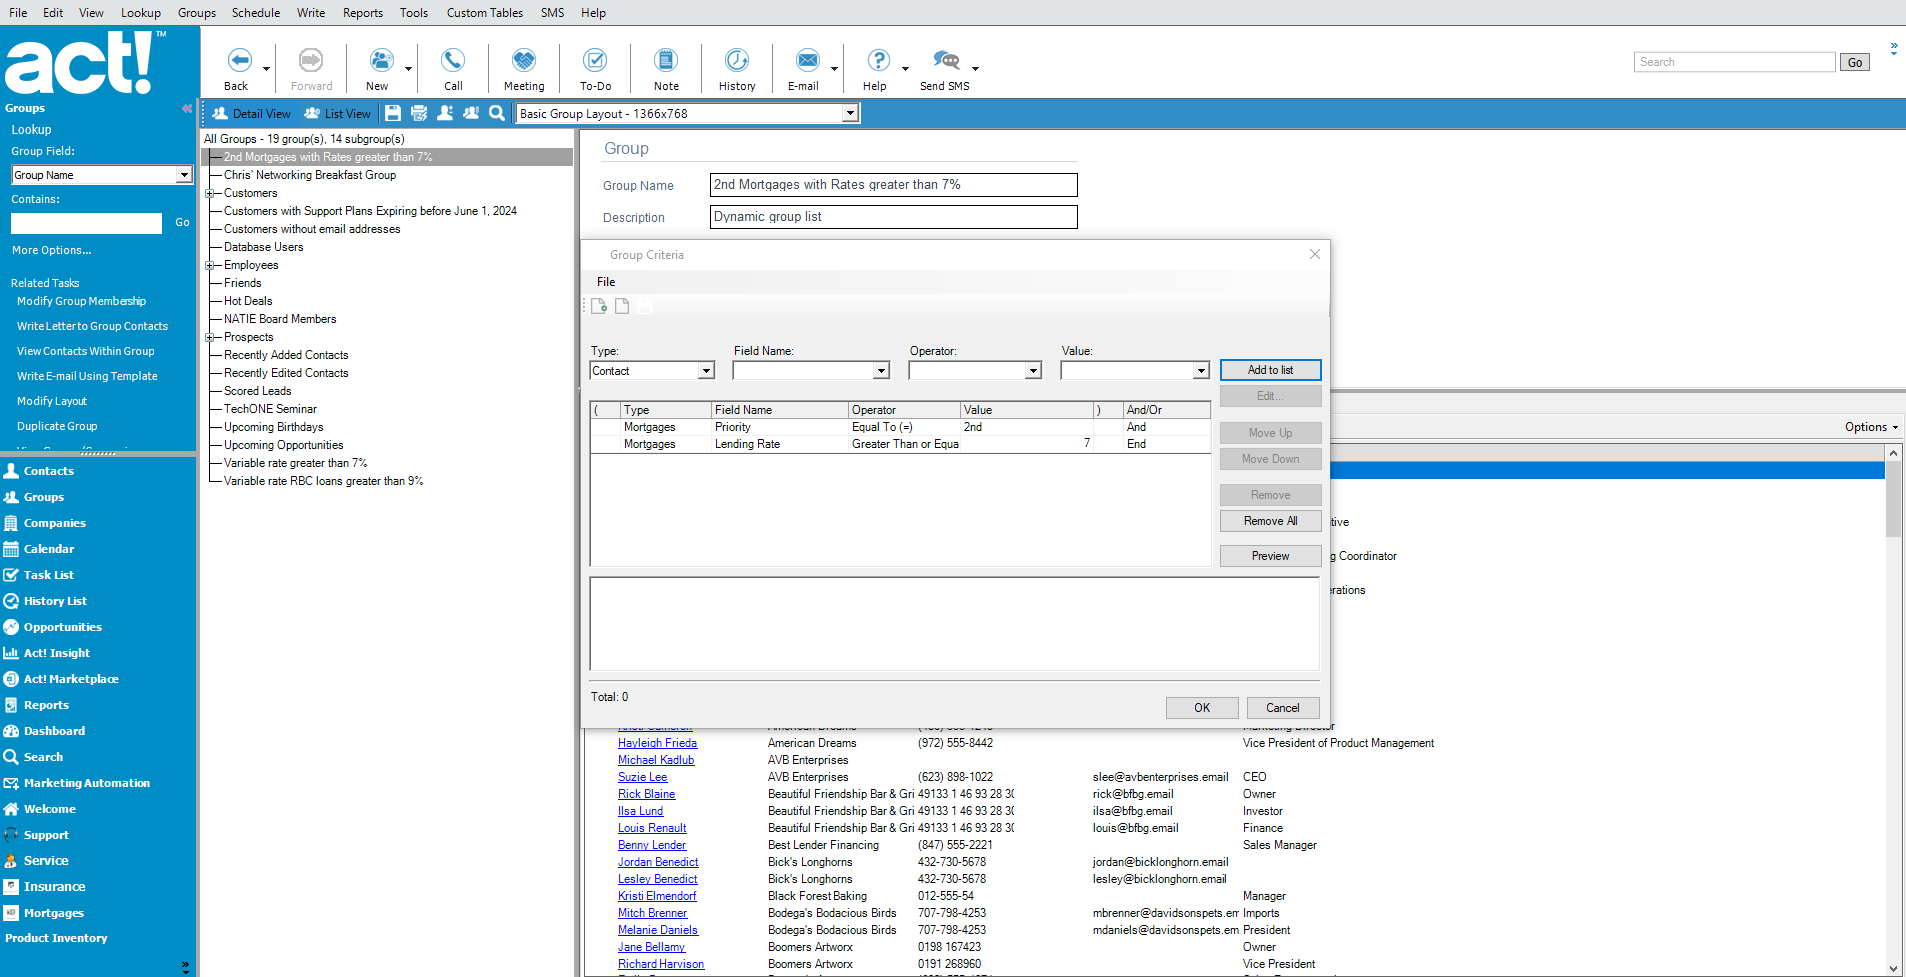The width and height of the screenshot is (1906, 977).
Task: Open the Basic Group Layout dropdown
Action: pyautogui.click(x=850, y=114)
